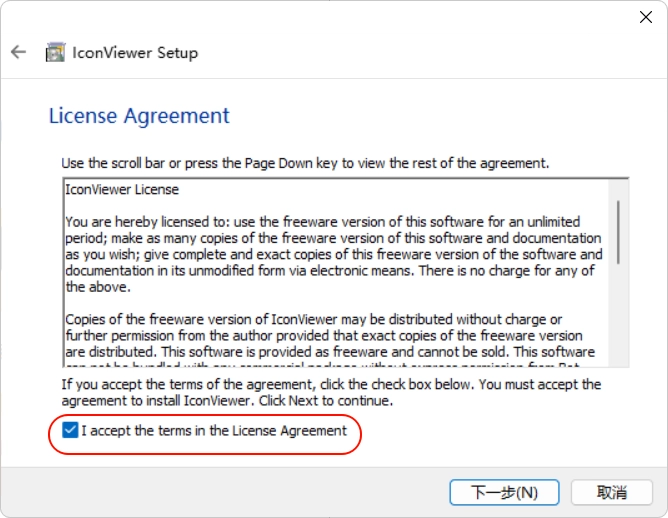Click the scrollbar track above the thumb
The image size is (668, 518).
tap(618, 190)
